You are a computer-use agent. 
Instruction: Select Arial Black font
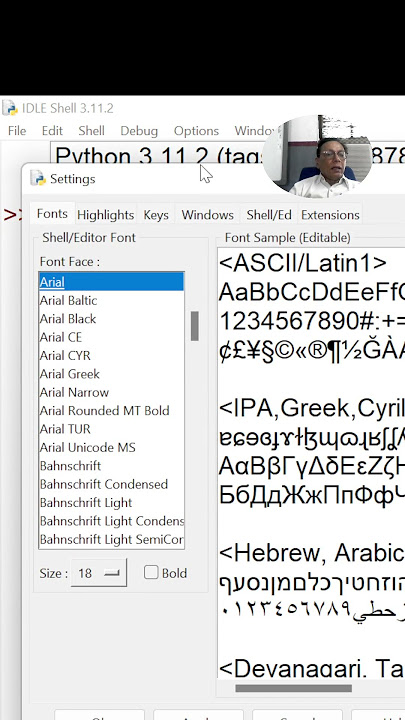tap(112, 319)
